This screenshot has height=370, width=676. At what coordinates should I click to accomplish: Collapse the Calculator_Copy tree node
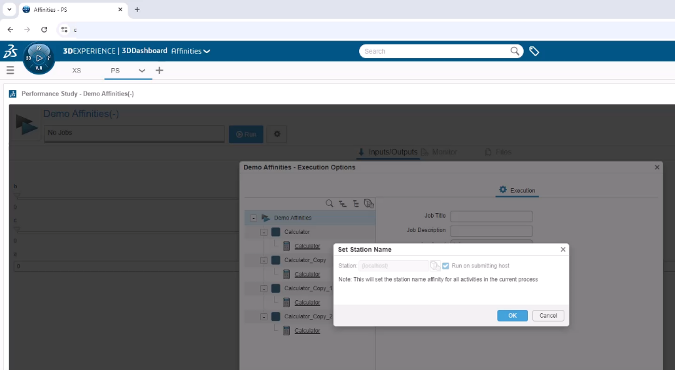(x=264, y=260)
